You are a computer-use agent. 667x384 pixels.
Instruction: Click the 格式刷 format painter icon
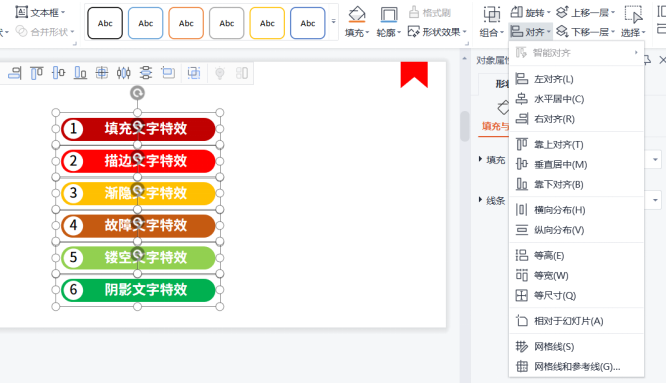[x=414, y=12]
